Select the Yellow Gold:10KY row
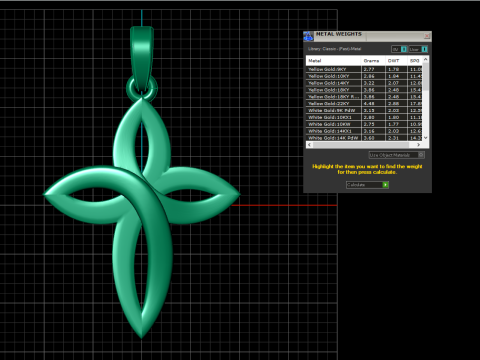 point(364,76)
